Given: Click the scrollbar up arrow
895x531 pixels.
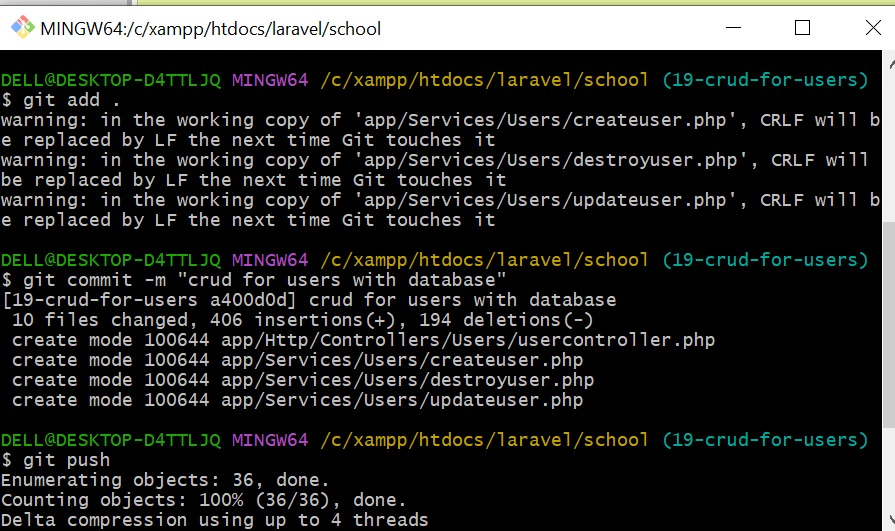Looking at the screenshot, I should 889,63.
